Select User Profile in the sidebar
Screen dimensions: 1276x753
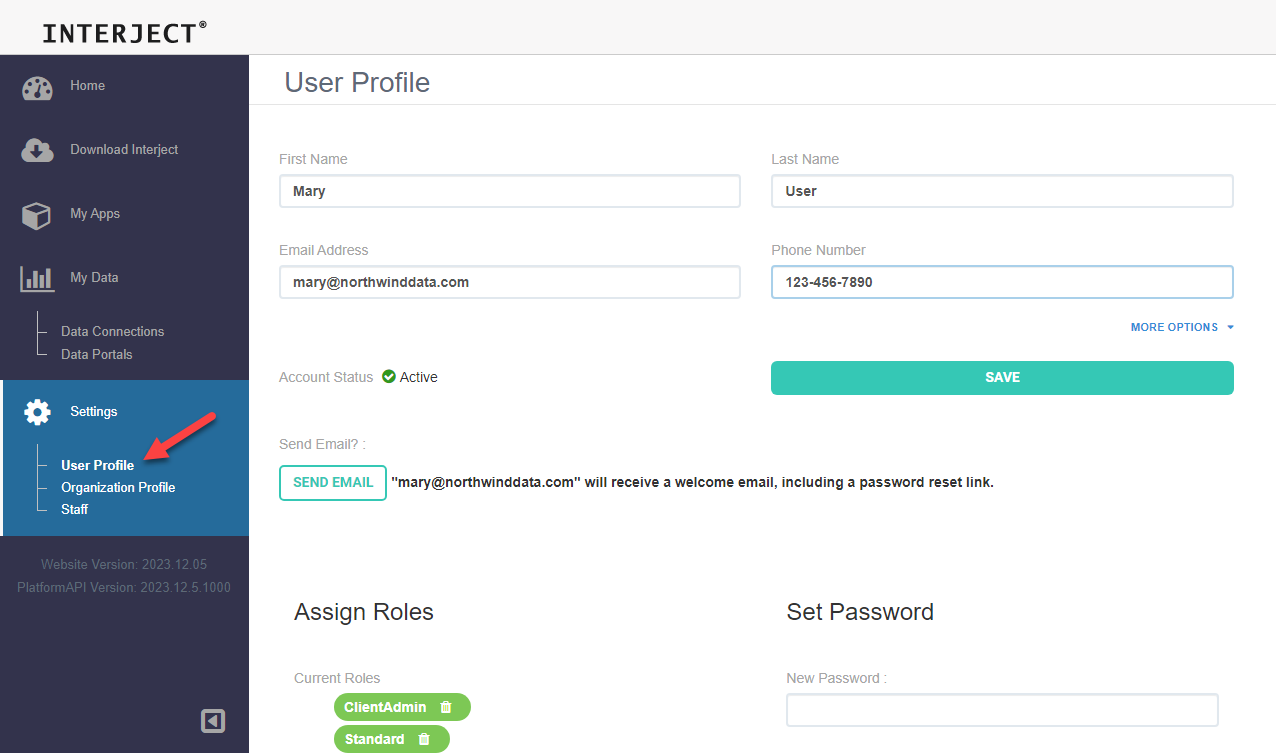click(x=97, y=465)
